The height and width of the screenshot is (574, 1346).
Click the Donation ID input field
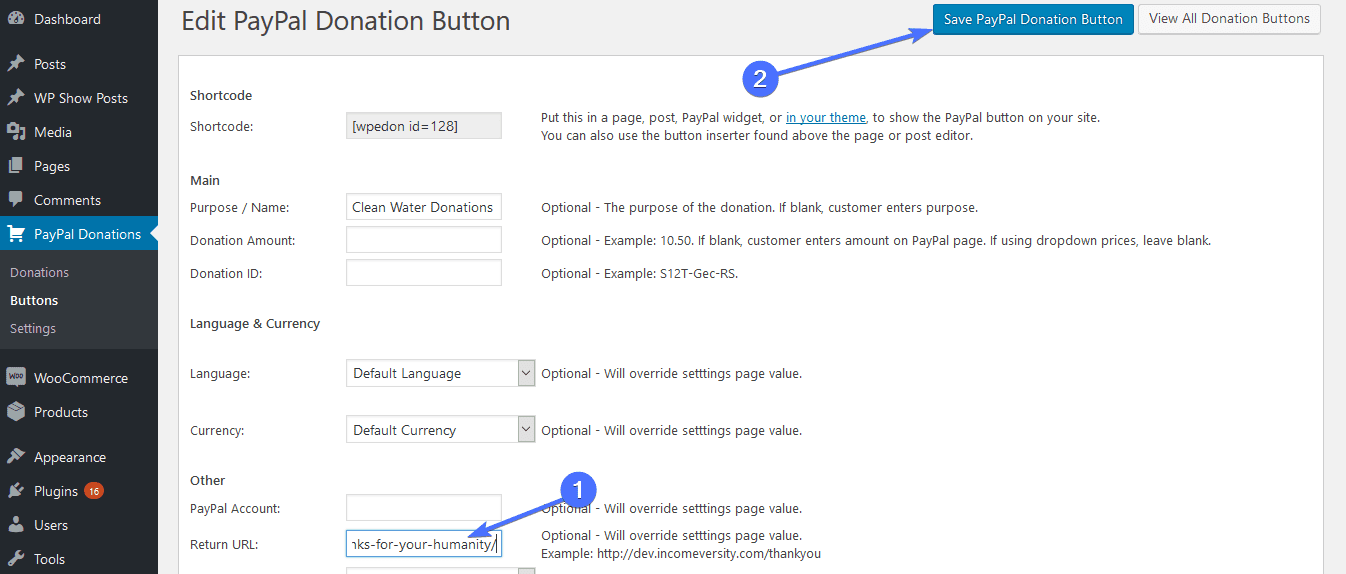click(423, 273)
